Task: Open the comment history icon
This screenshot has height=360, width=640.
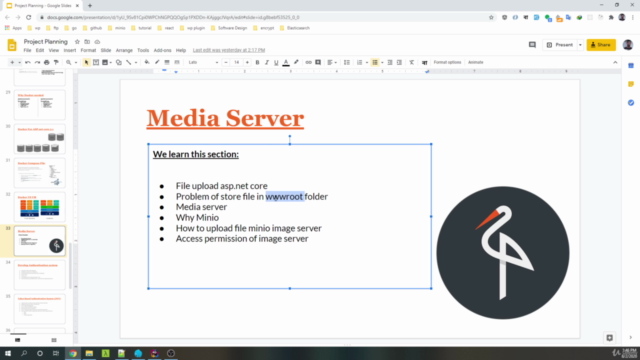Action: coord(532,45)
